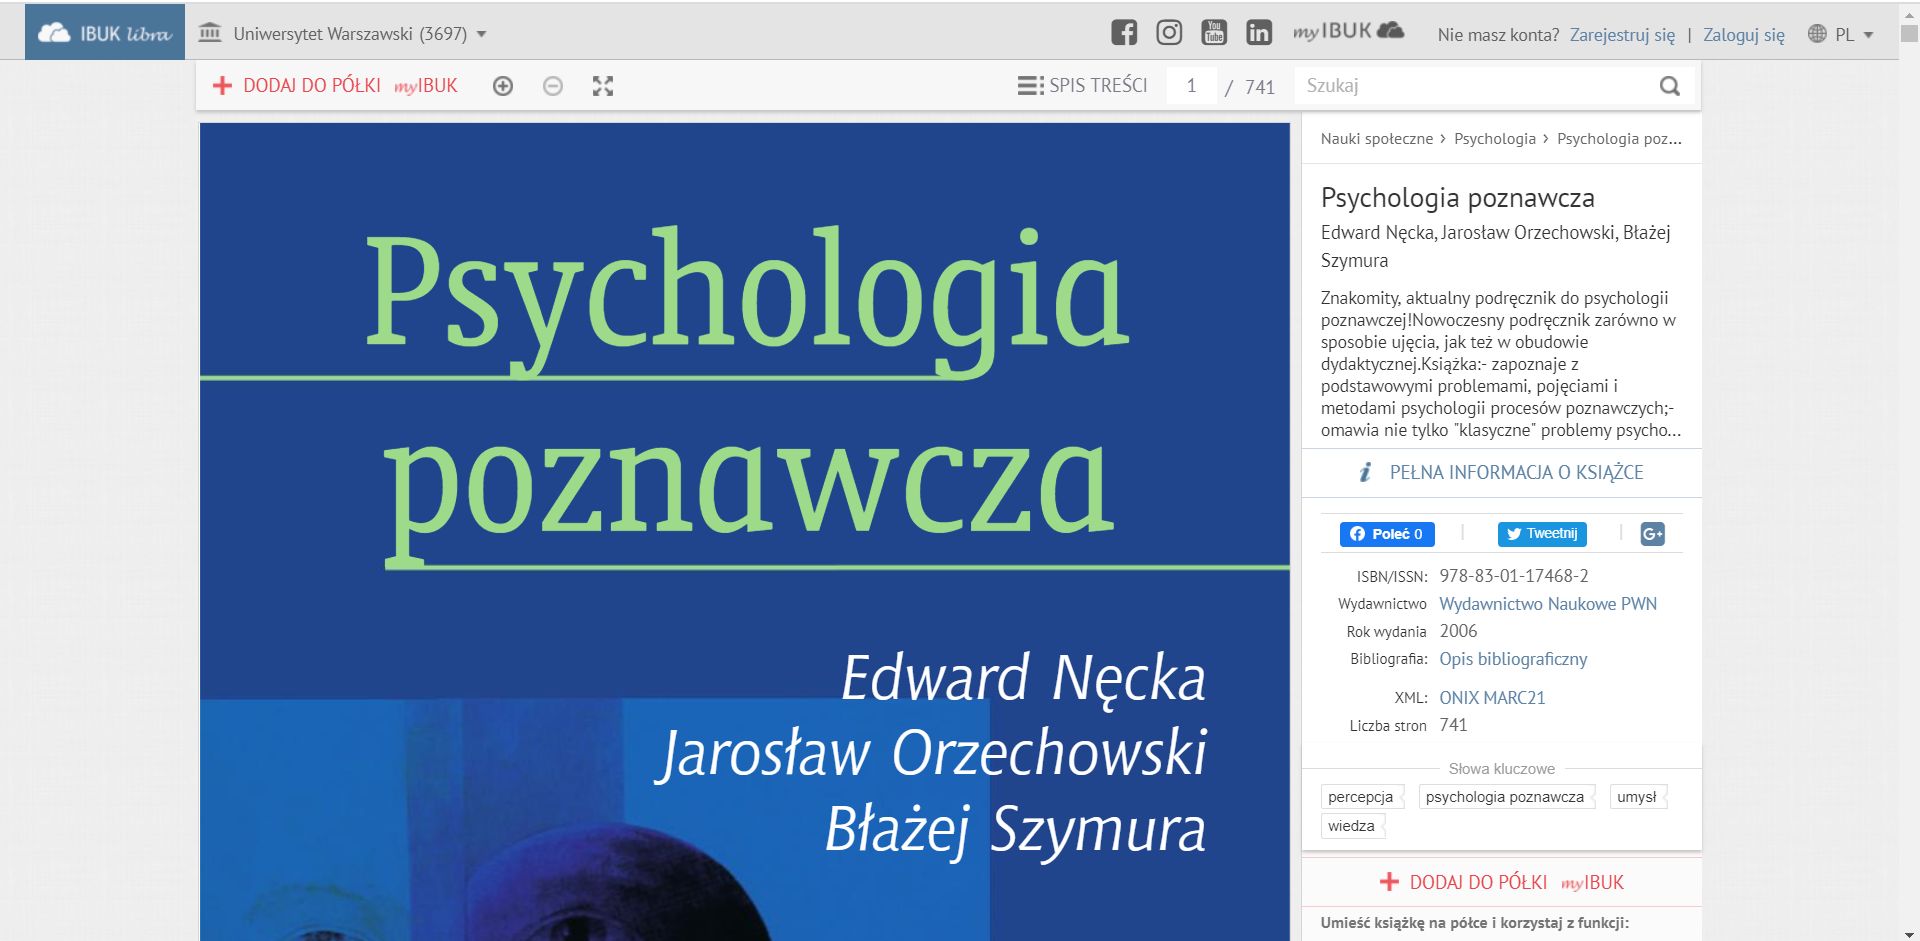The width and height of the screenshot is (1920, 941).
Task: Select the umysł keyword tag
Action: click(x=1637, y=797)
